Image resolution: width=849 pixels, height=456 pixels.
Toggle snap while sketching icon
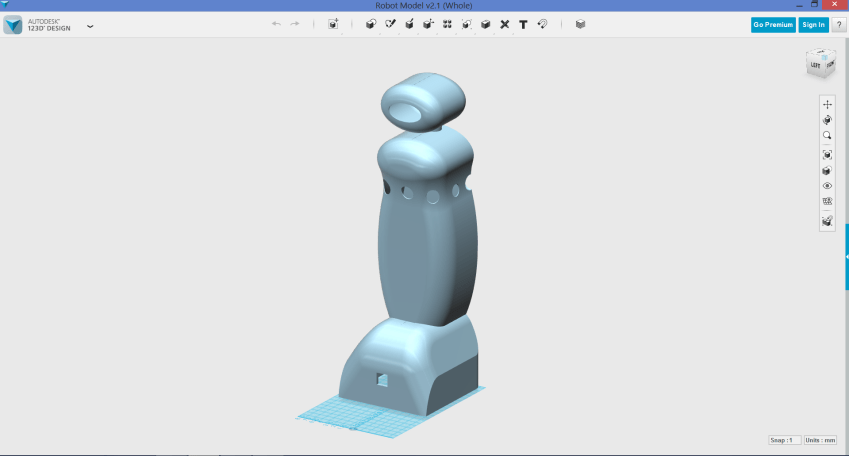pos(827,221)
